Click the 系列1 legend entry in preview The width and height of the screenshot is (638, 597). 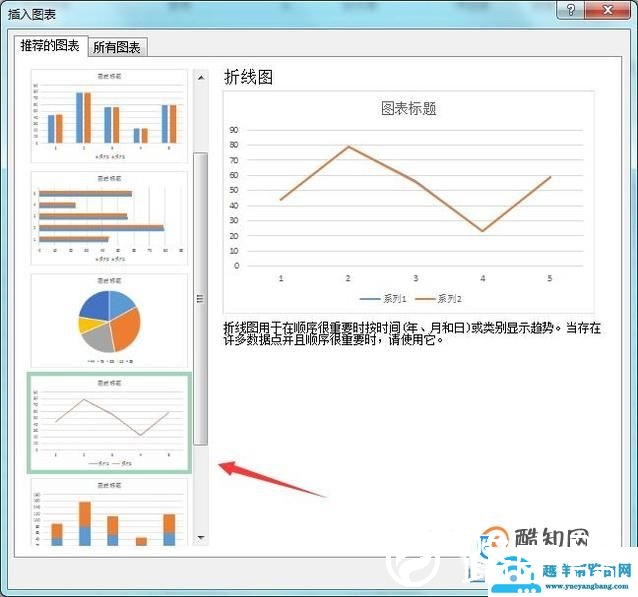[x=383, y=299]
